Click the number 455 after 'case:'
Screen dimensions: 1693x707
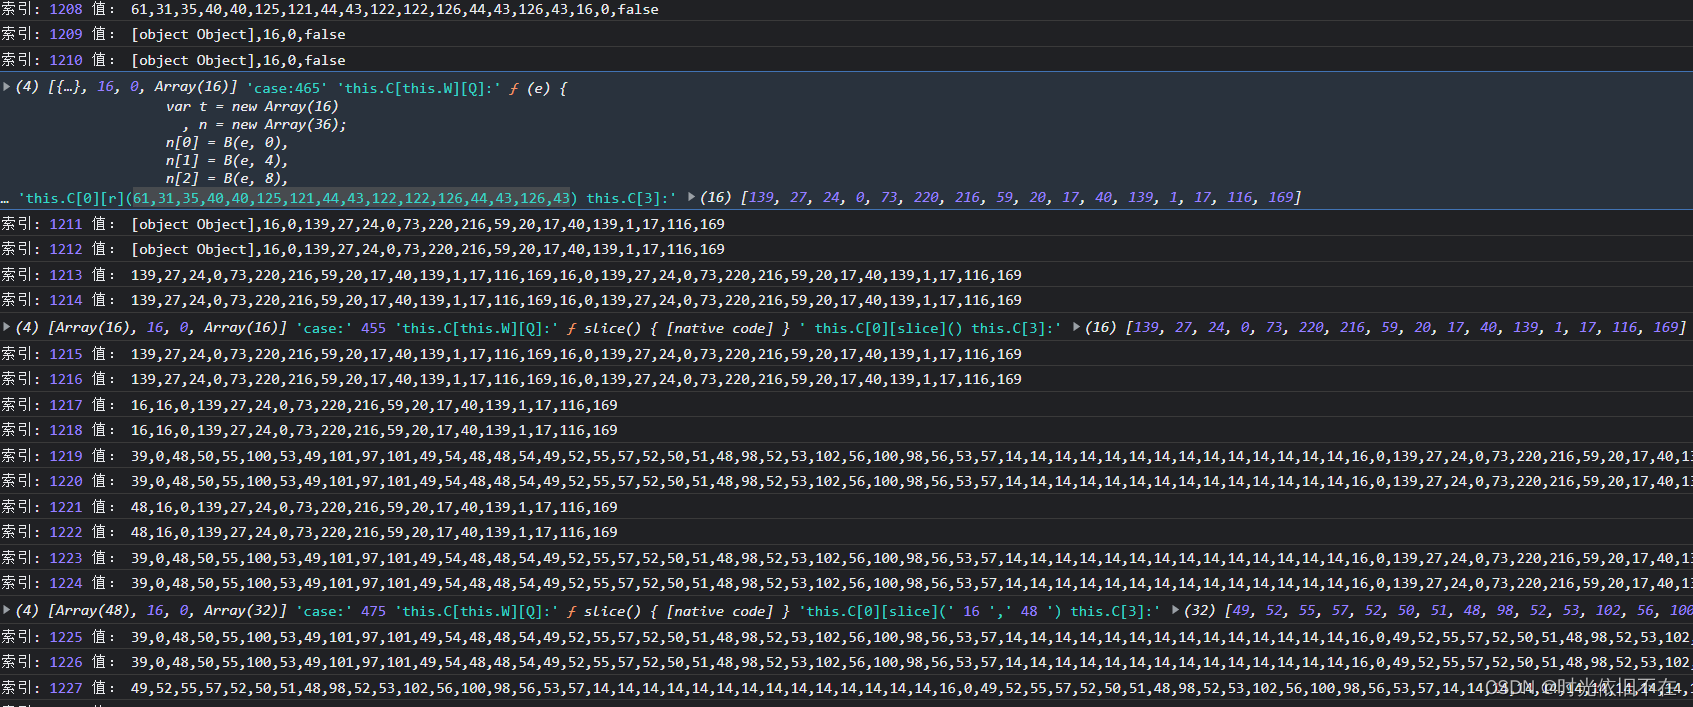tap(373, 328)
